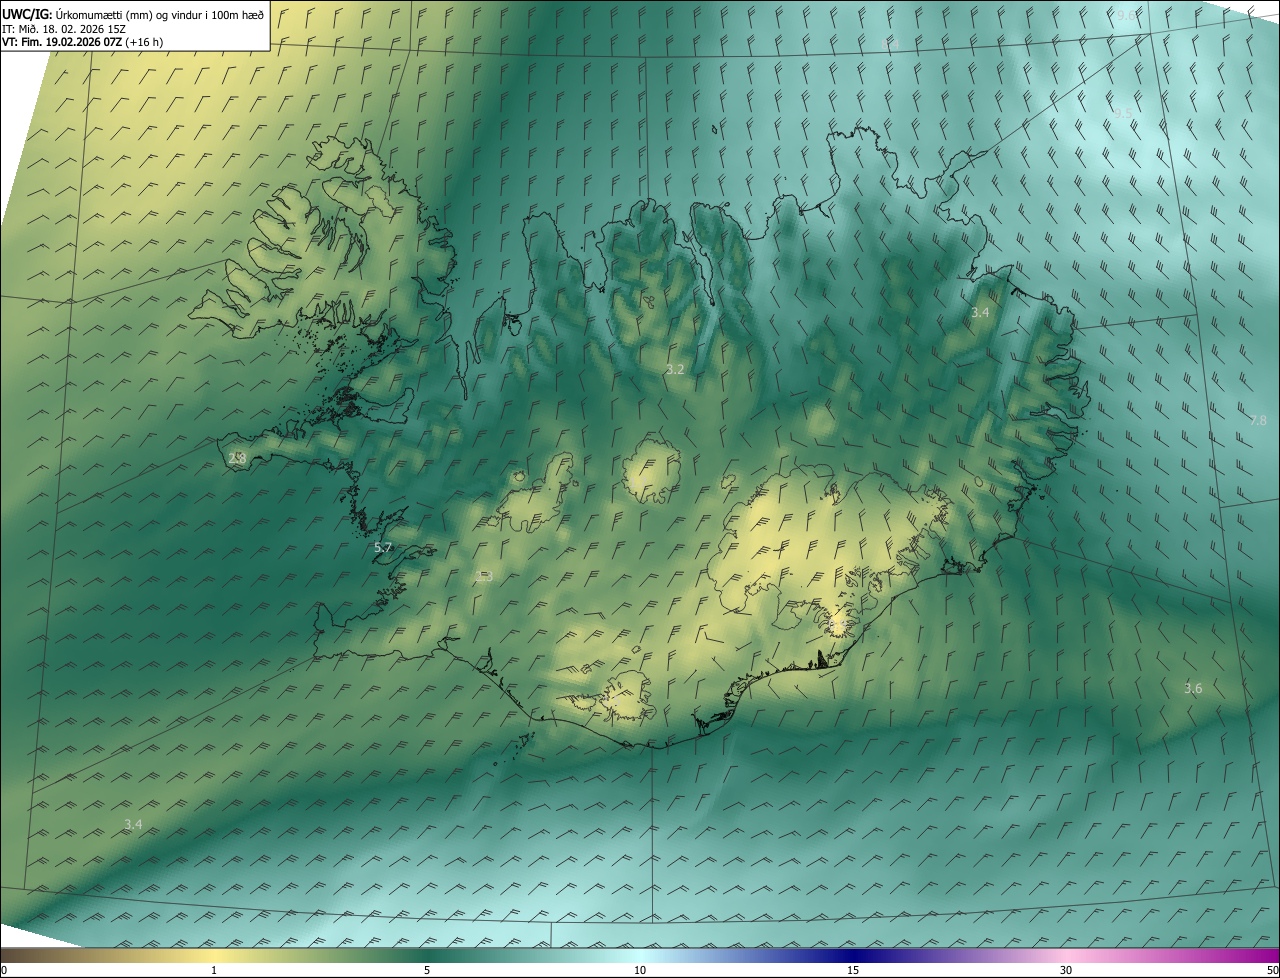Viewport: 1280px width, 978px height.
Task: Pick the pink colorbar segment above 30
Action: pos(1066,955)
